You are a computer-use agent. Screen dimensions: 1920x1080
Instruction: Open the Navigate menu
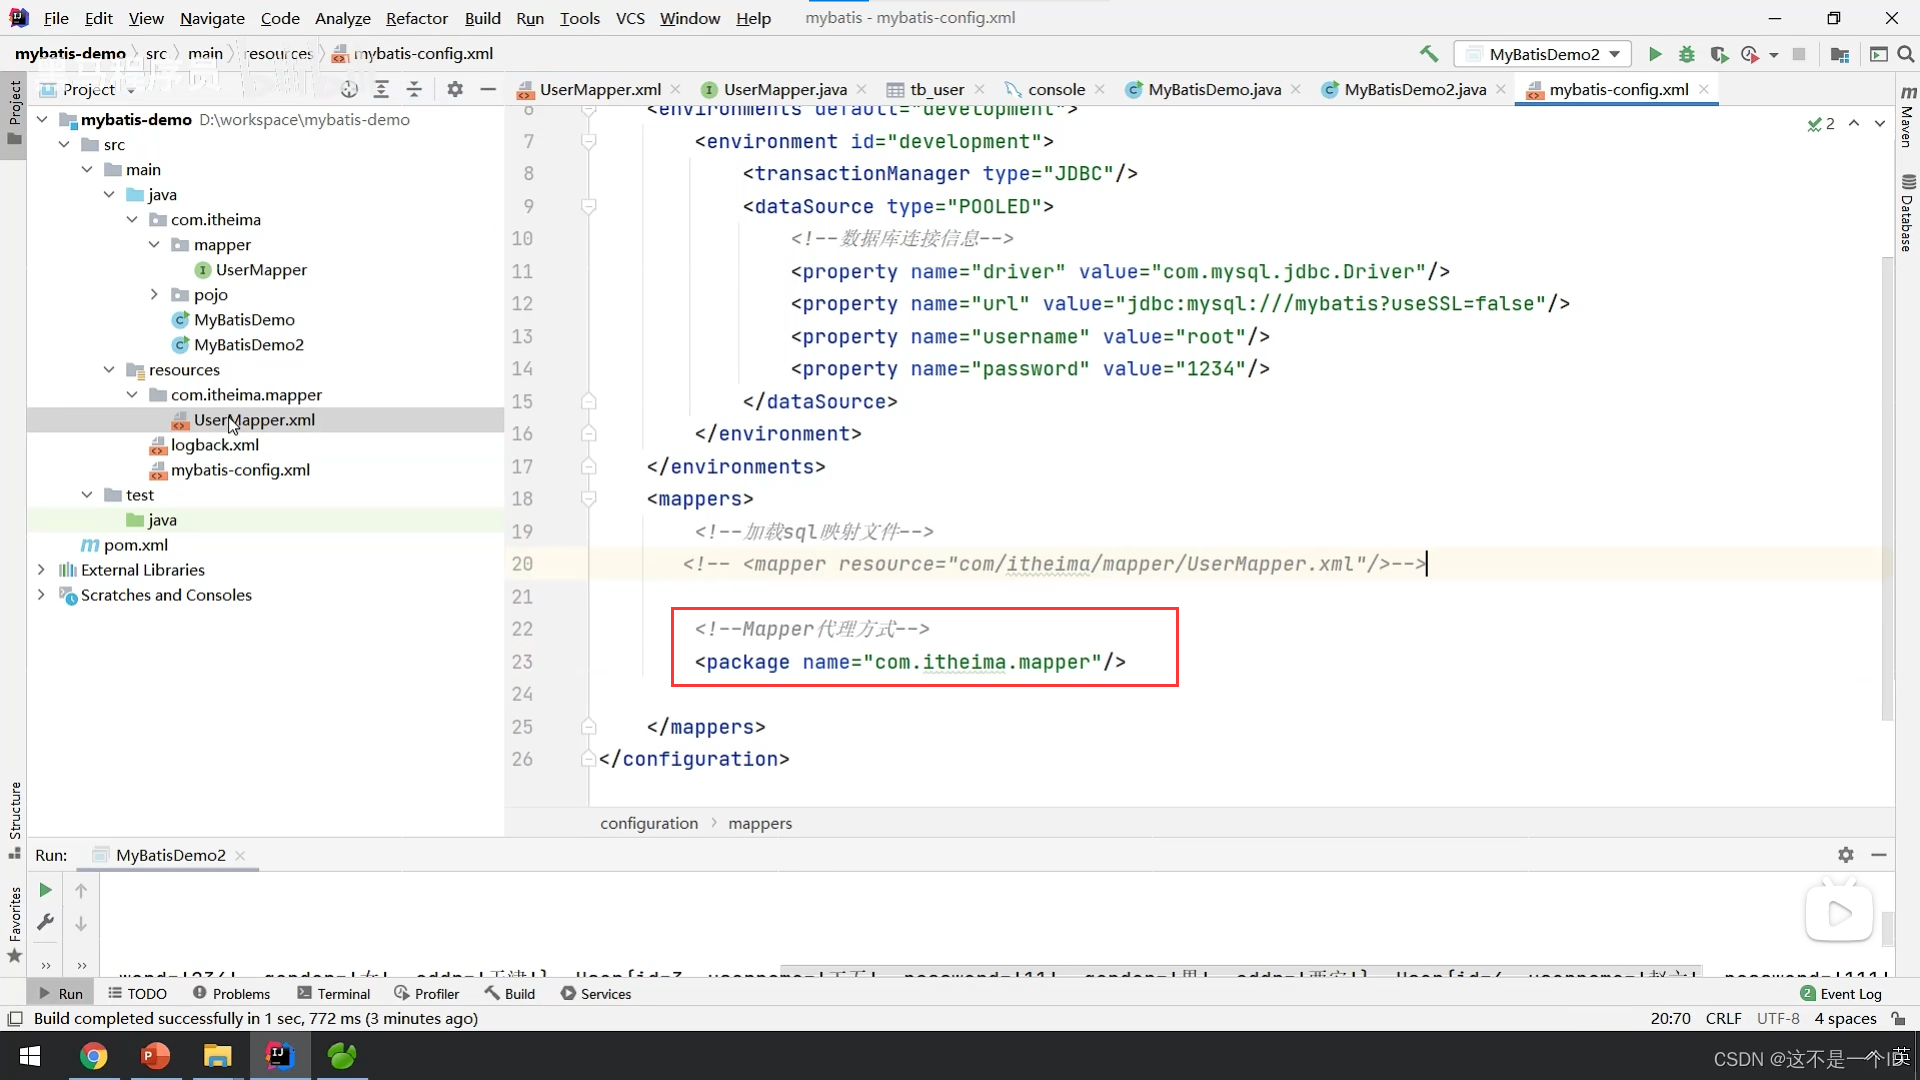click(x=212, y=18)
